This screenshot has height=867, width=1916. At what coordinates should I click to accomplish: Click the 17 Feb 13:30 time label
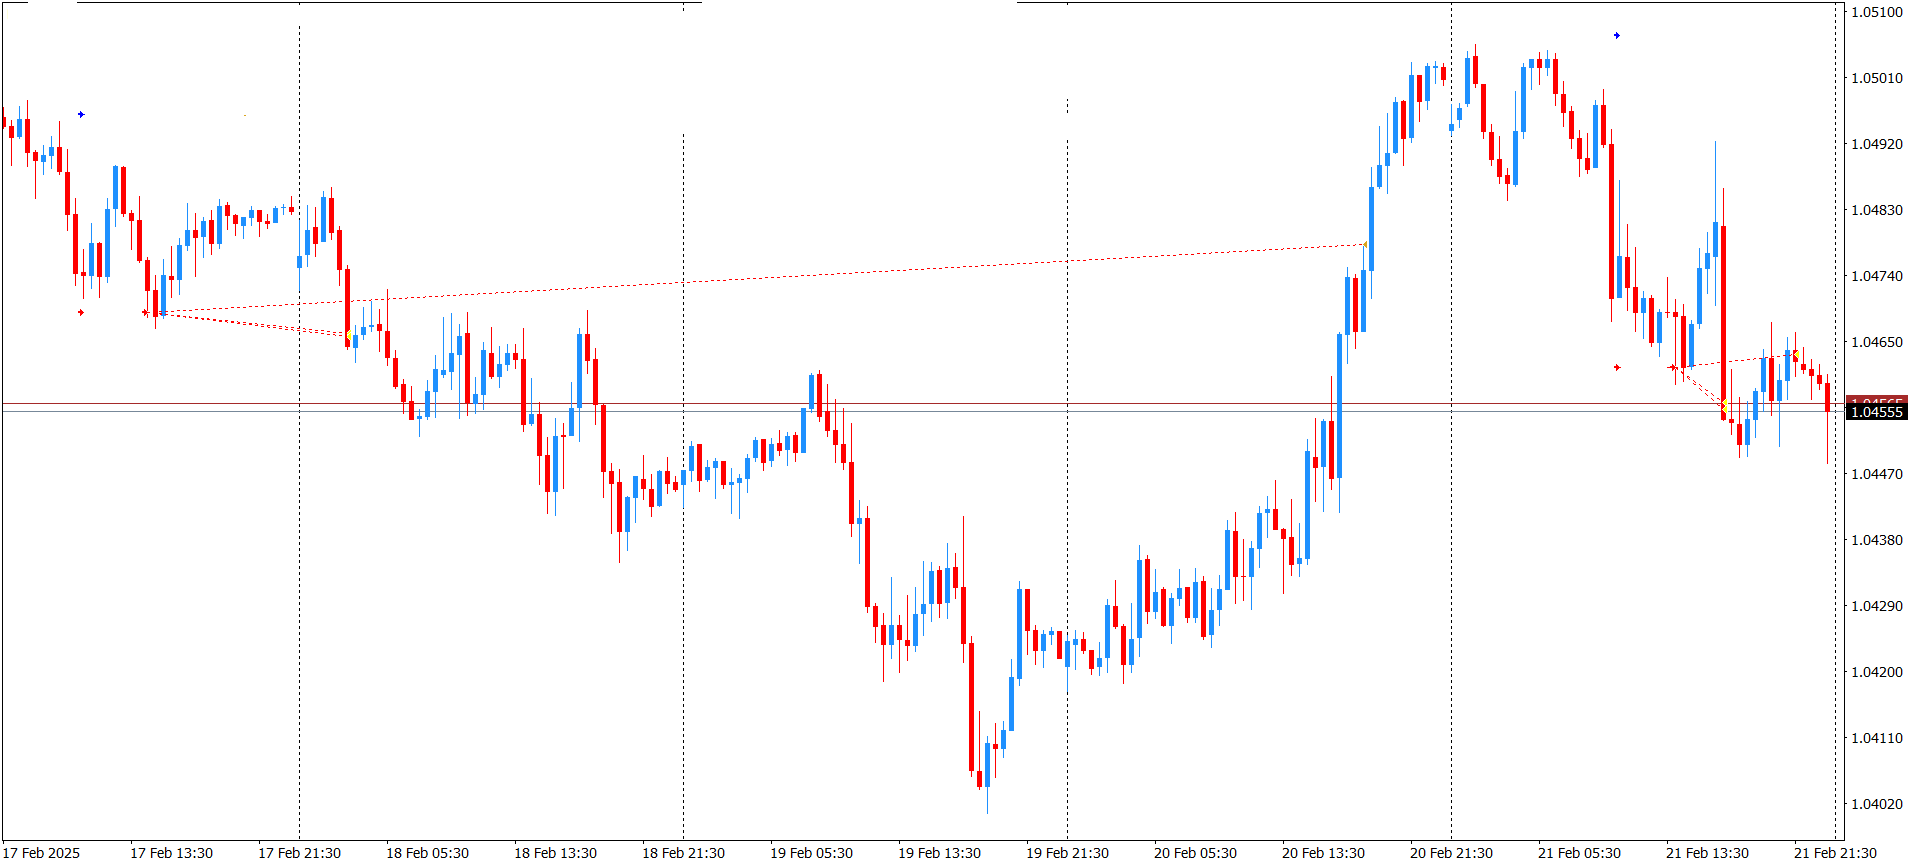coord(171,853)
